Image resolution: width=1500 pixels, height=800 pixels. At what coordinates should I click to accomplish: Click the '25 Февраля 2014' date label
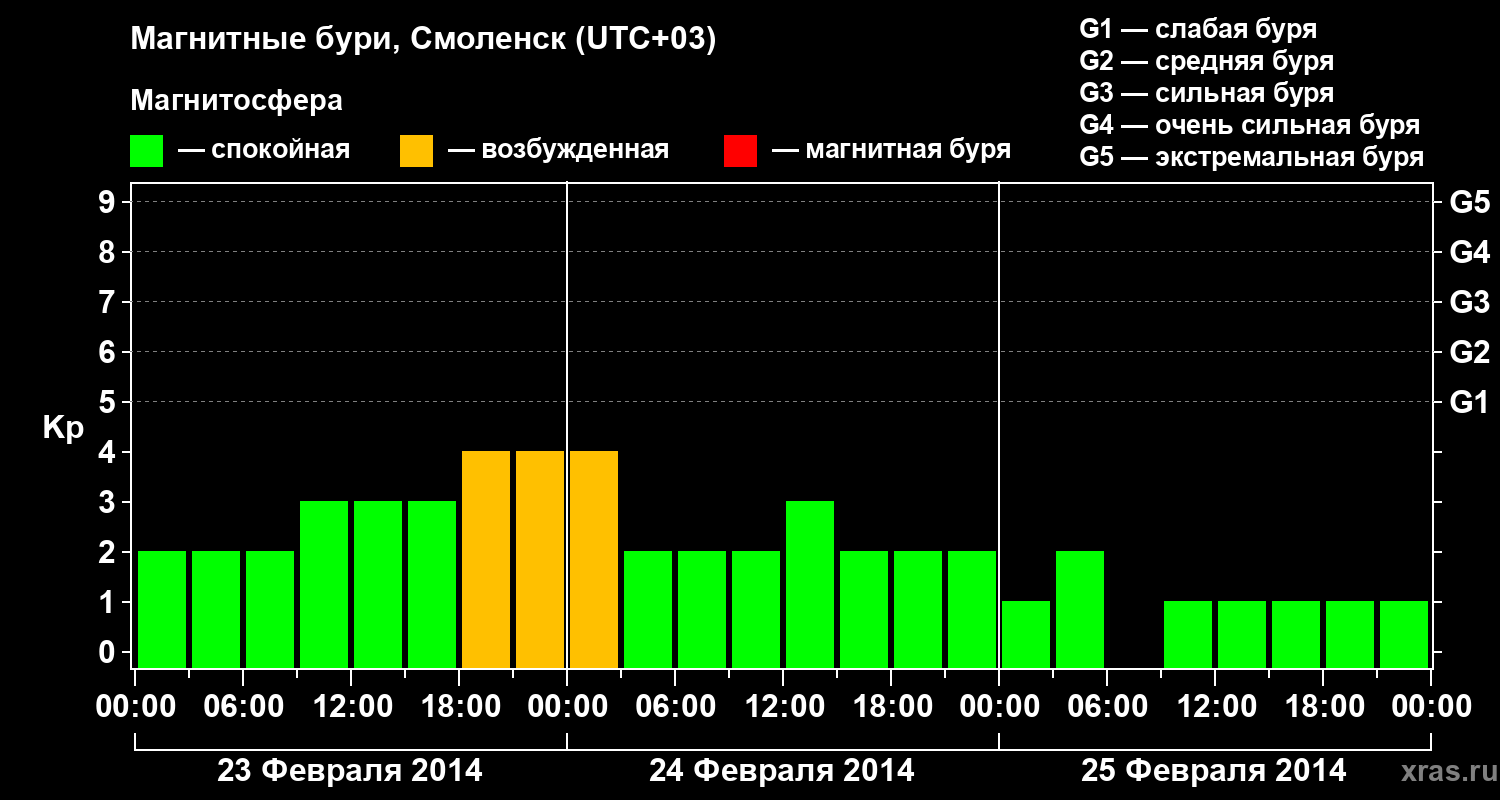(1214, 771)
